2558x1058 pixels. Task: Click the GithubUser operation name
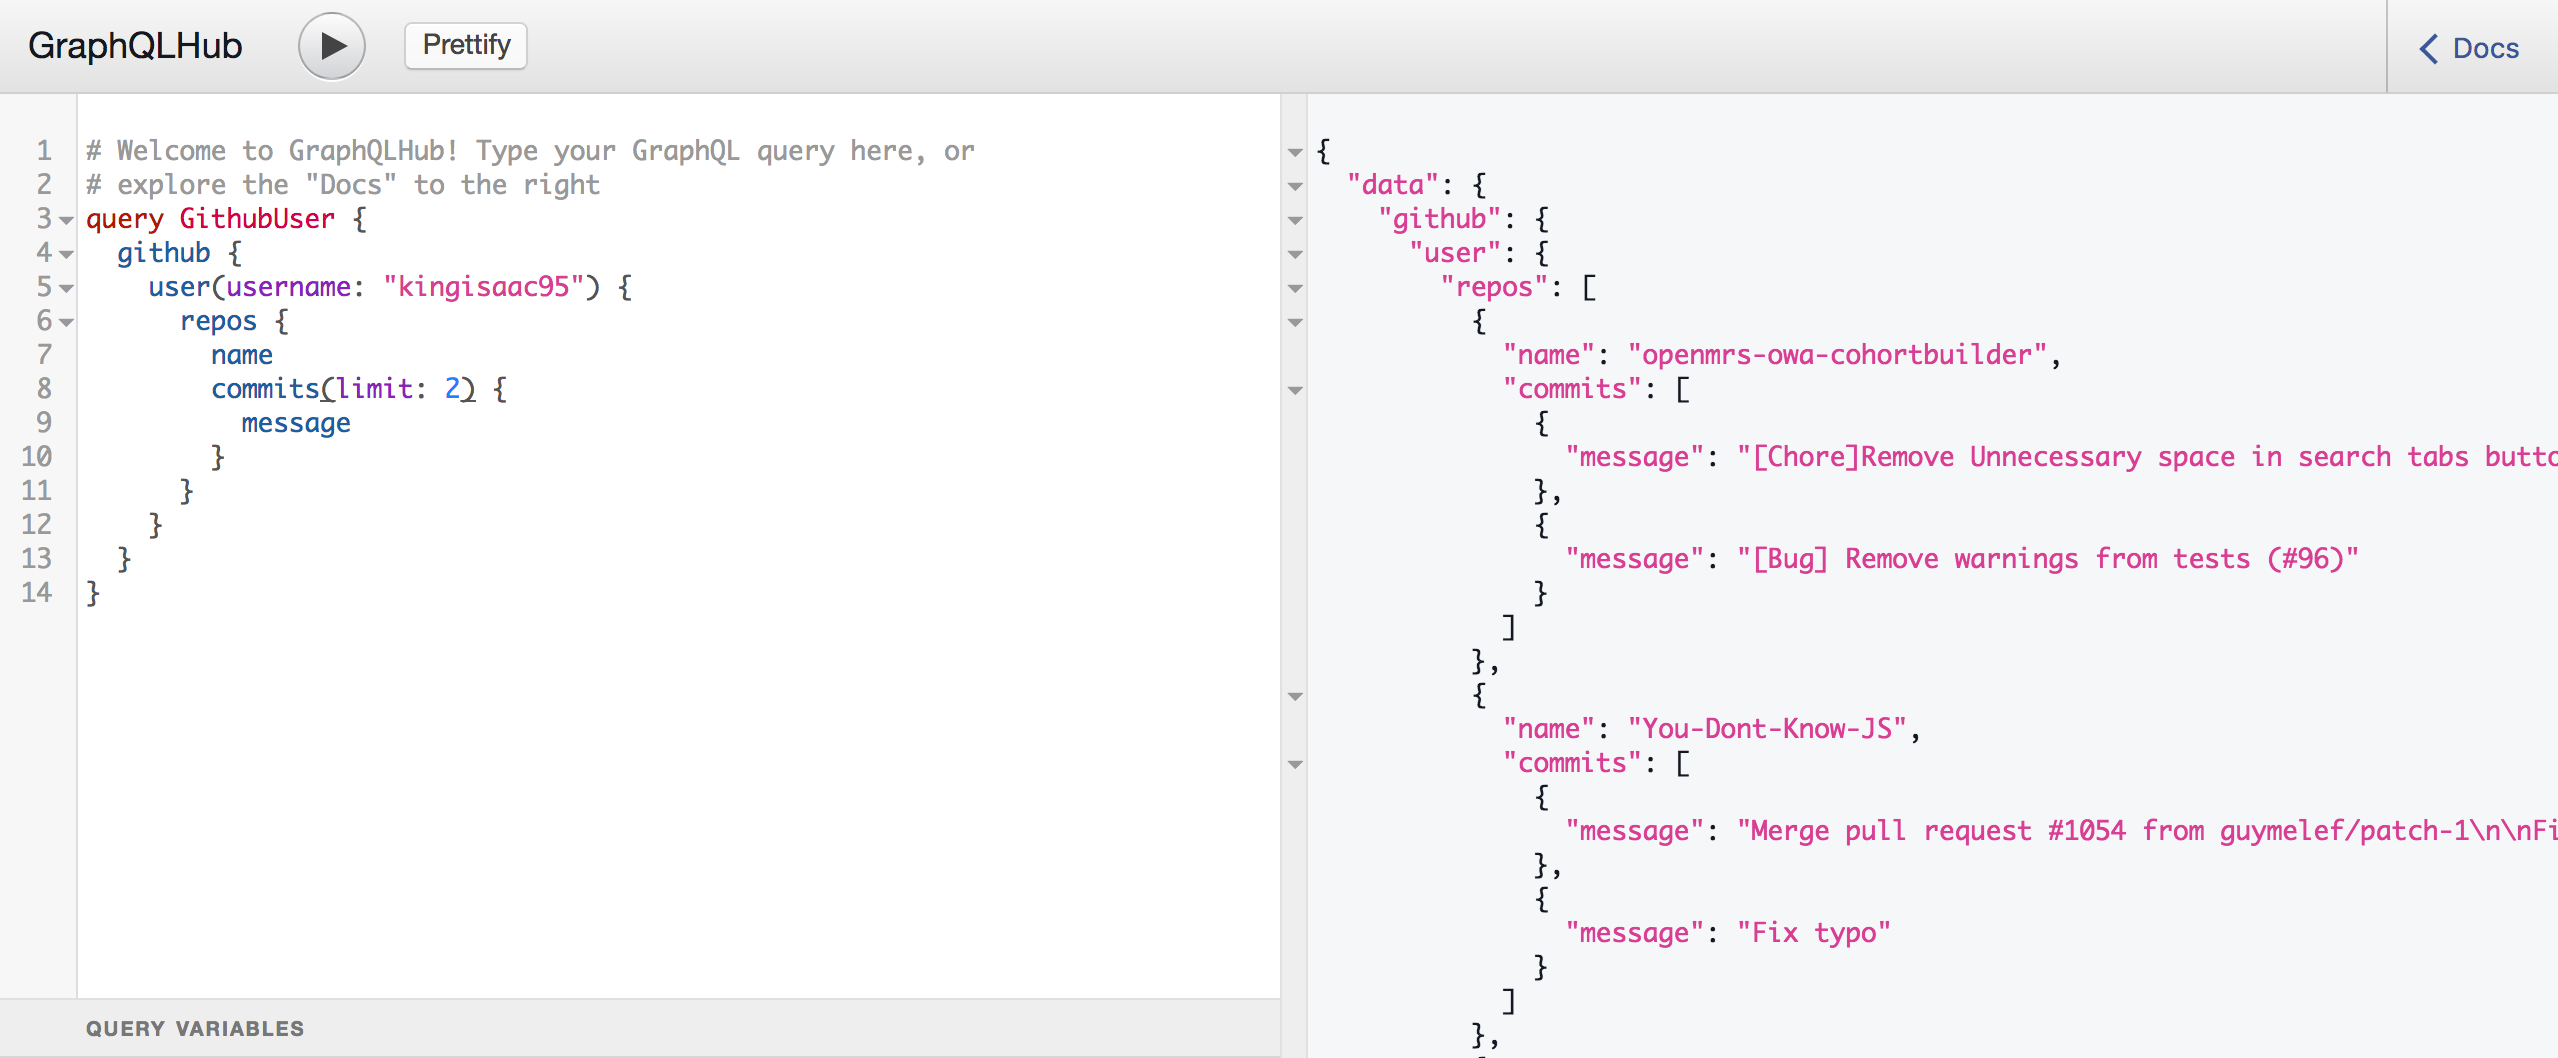[x=257, y=219]
